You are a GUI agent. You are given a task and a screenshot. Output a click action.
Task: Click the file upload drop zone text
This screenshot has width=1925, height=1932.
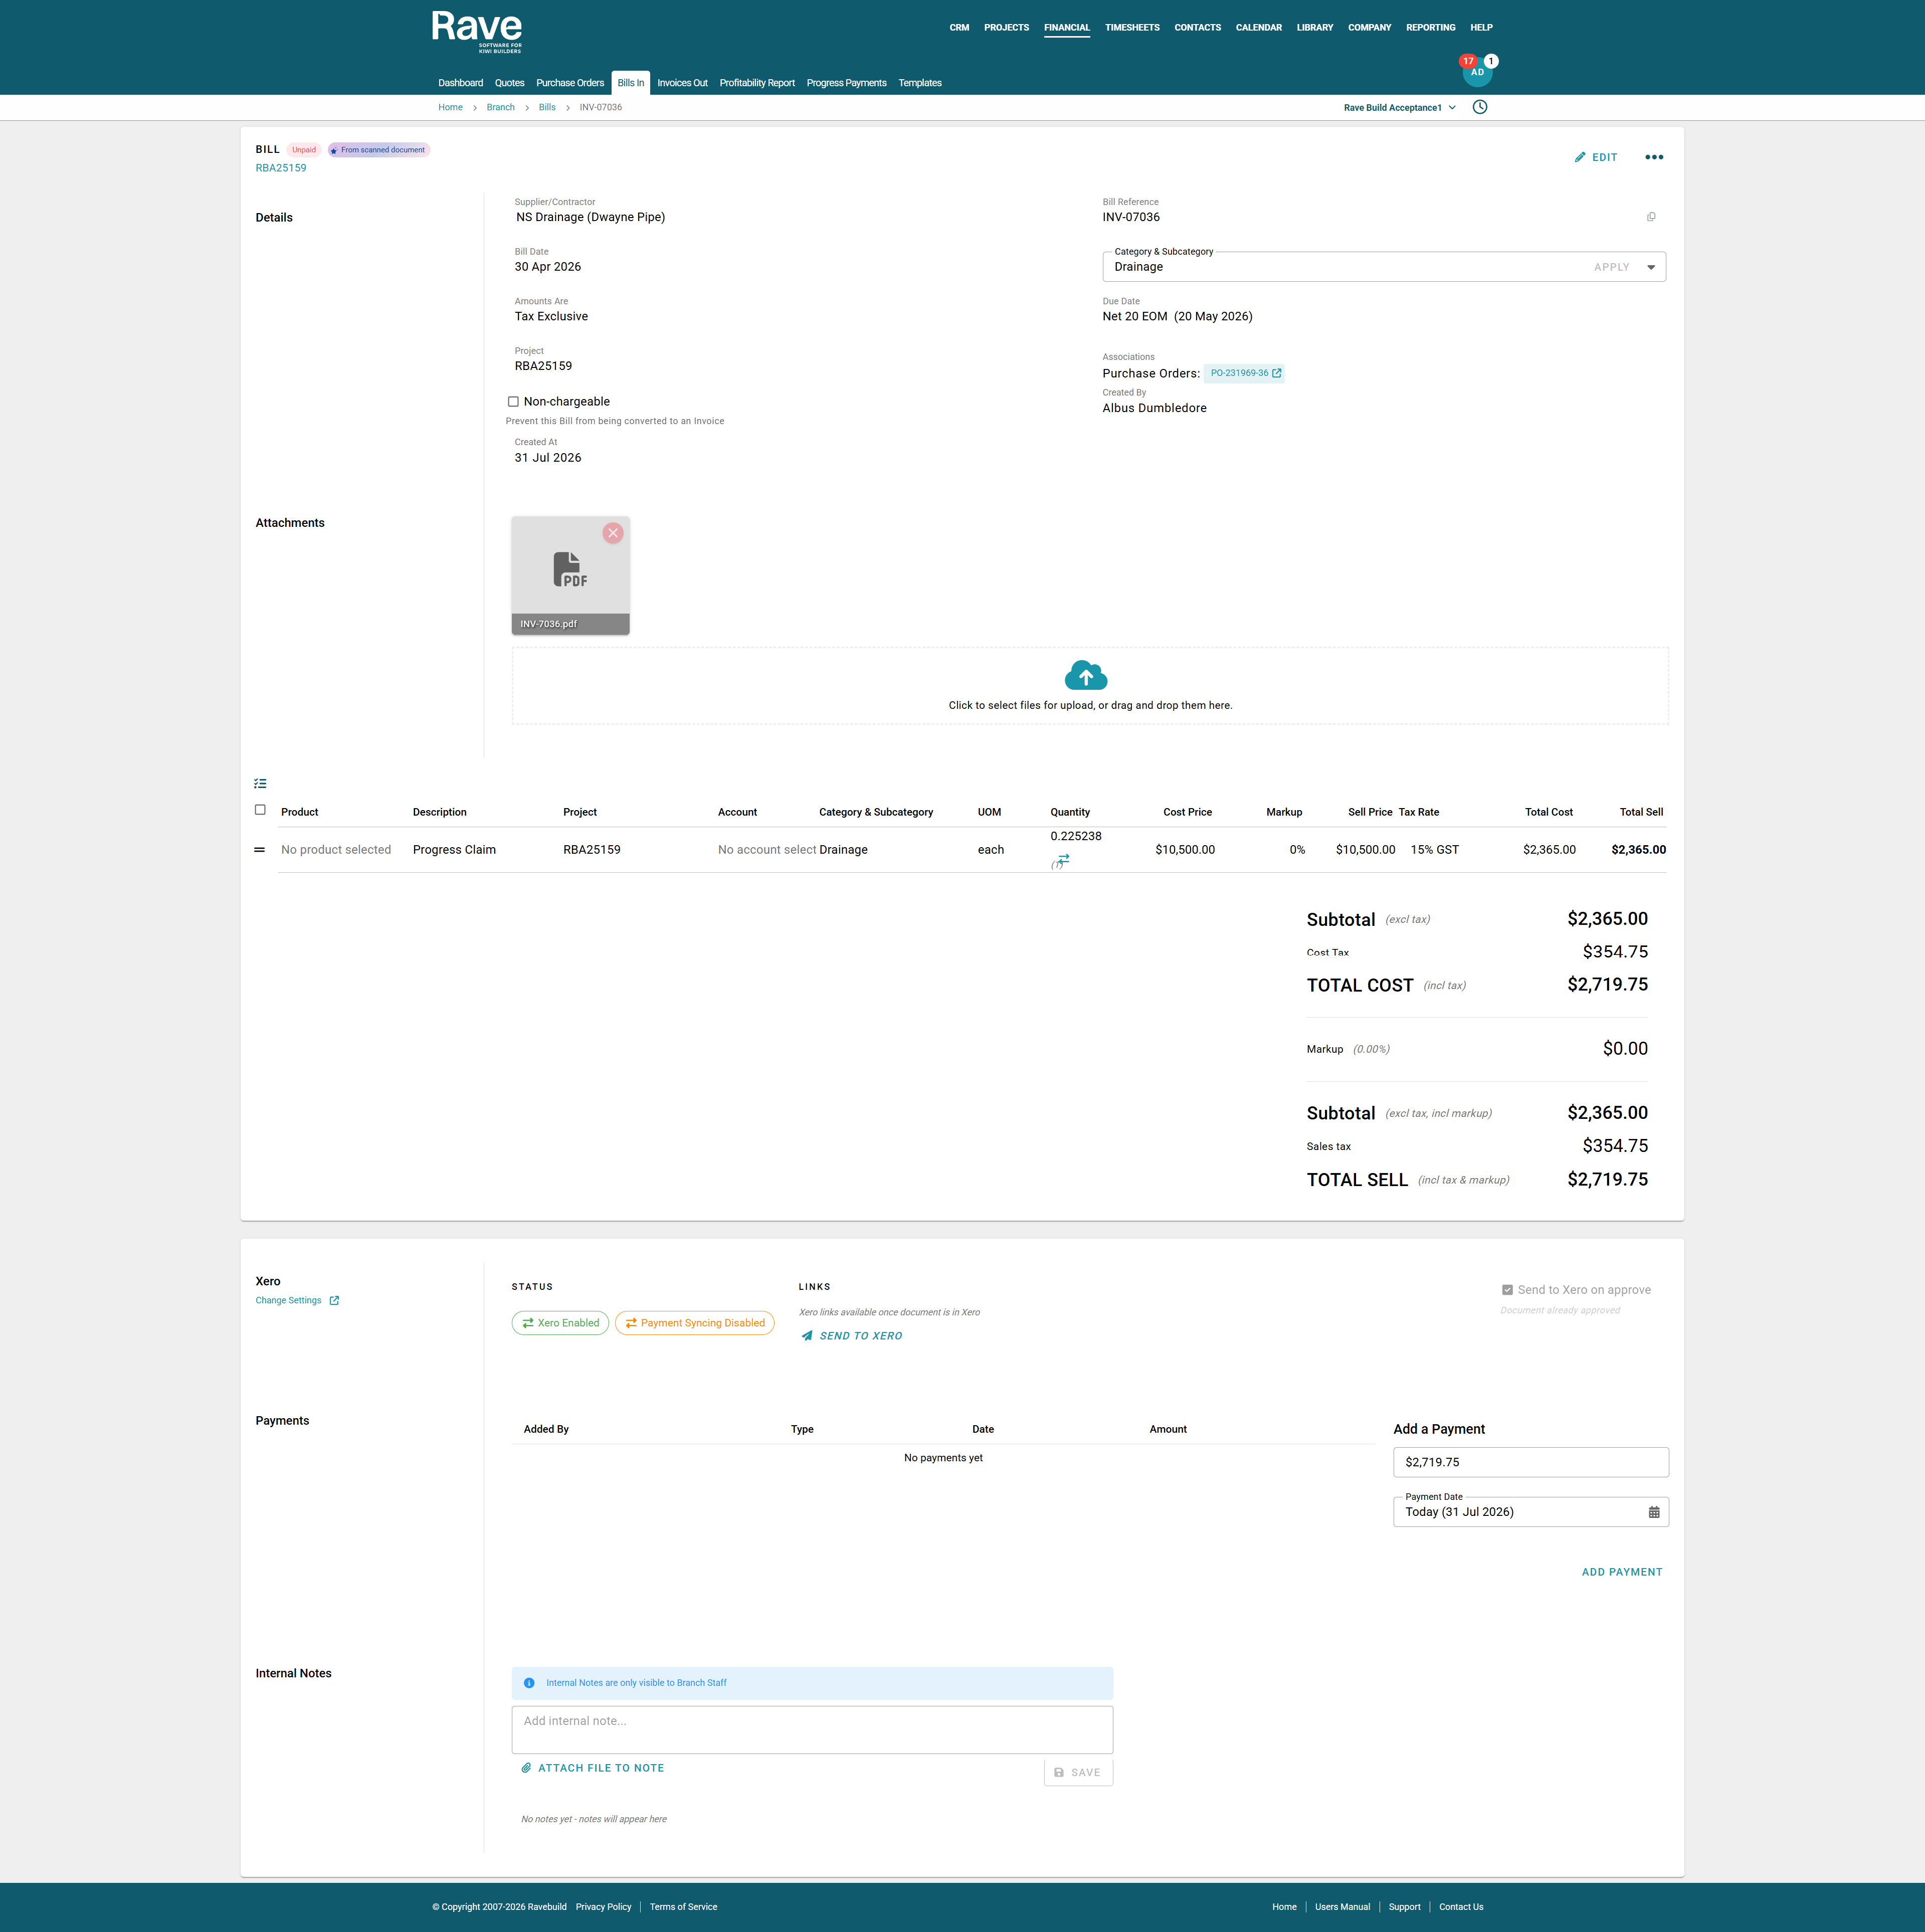[x=1090, y=705]
